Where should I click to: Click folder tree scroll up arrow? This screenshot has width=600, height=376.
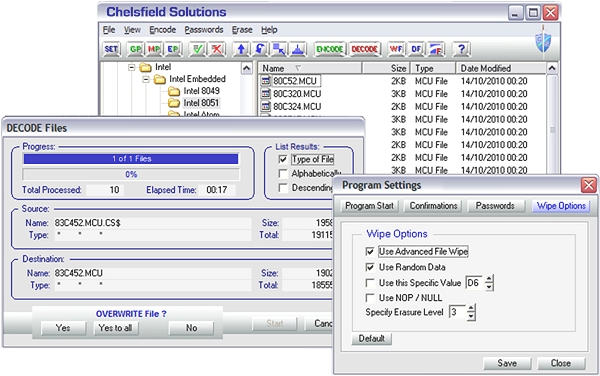click(247, 68)
